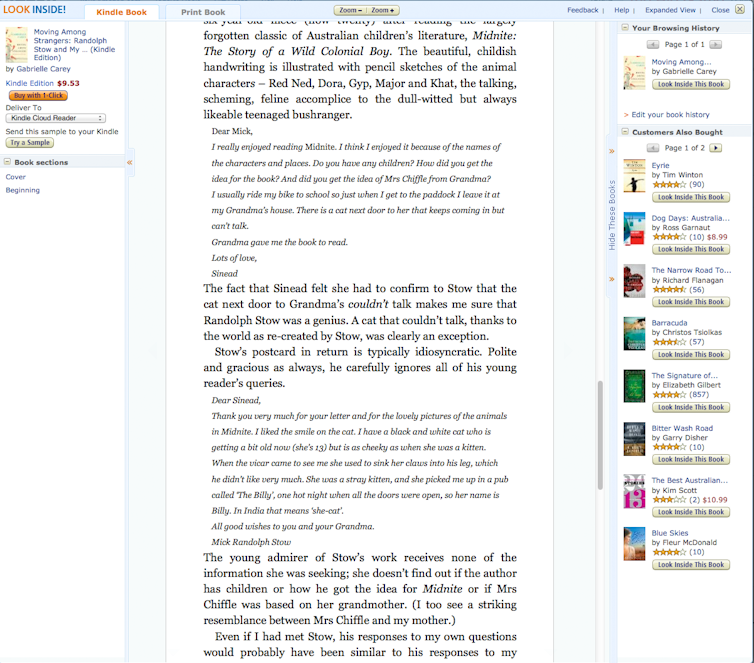Jump to the Beginning section

pos(23,190)
